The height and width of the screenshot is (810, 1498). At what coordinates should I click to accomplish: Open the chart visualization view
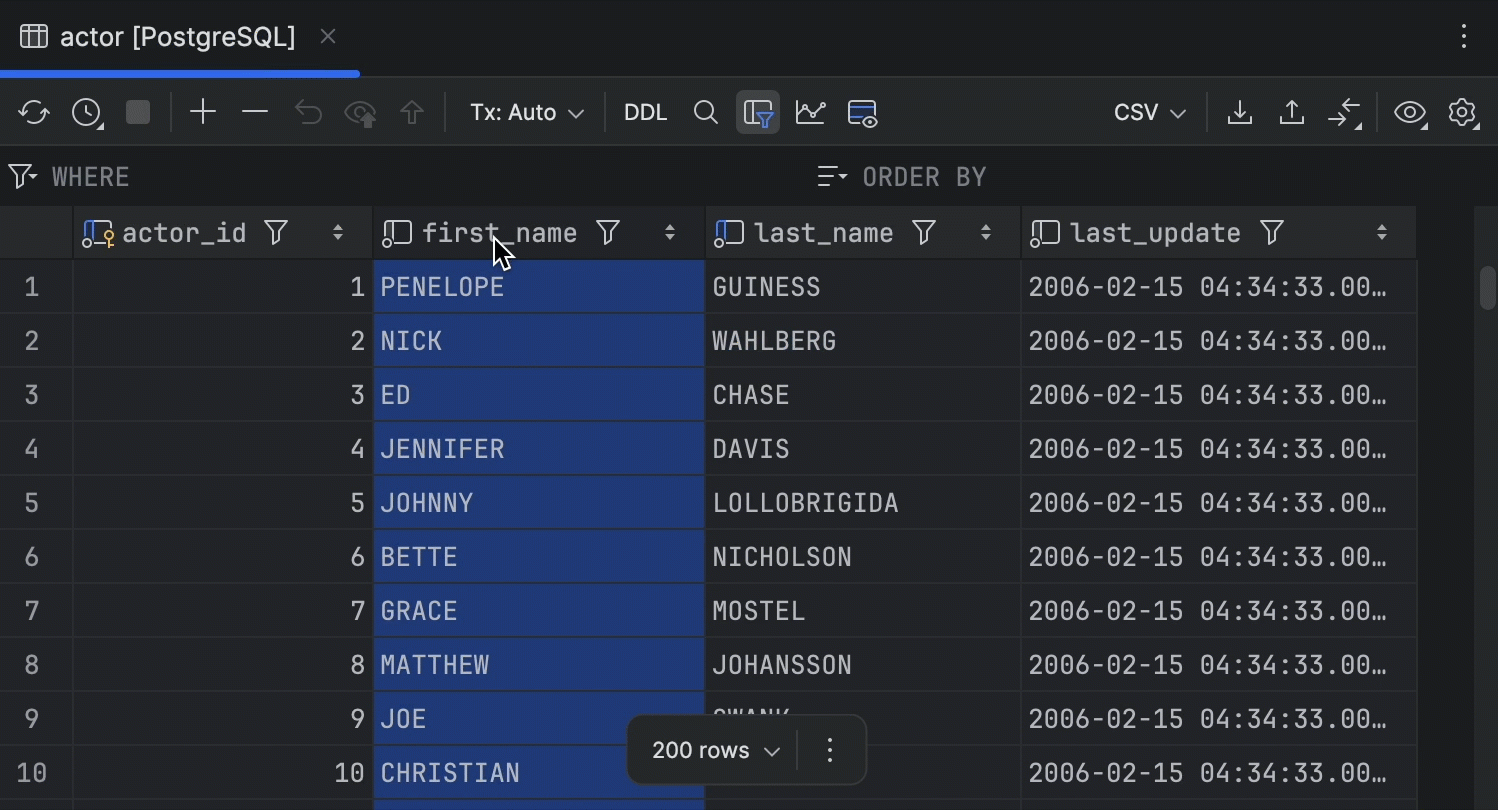[x=810, y=112]
